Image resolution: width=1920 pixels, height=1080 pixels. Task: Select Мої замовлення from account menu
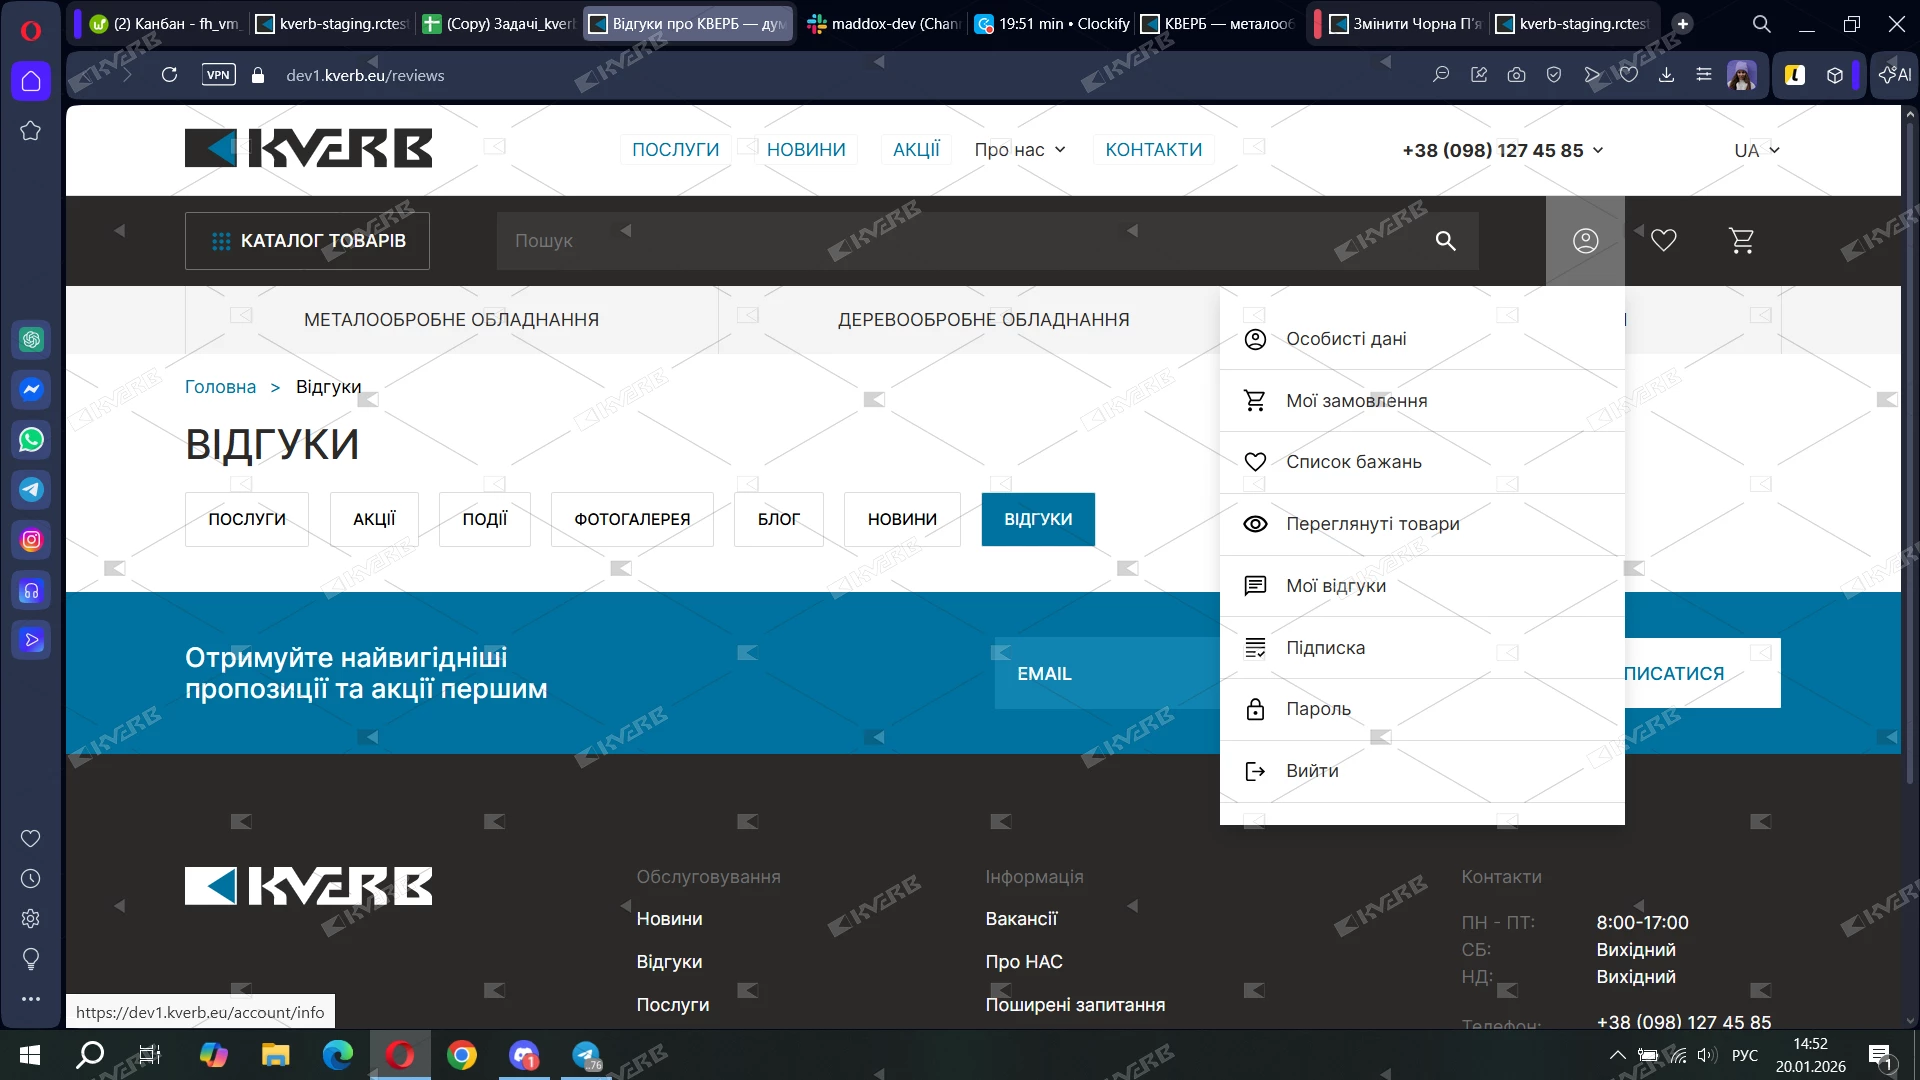click(x=1356, y=401)
